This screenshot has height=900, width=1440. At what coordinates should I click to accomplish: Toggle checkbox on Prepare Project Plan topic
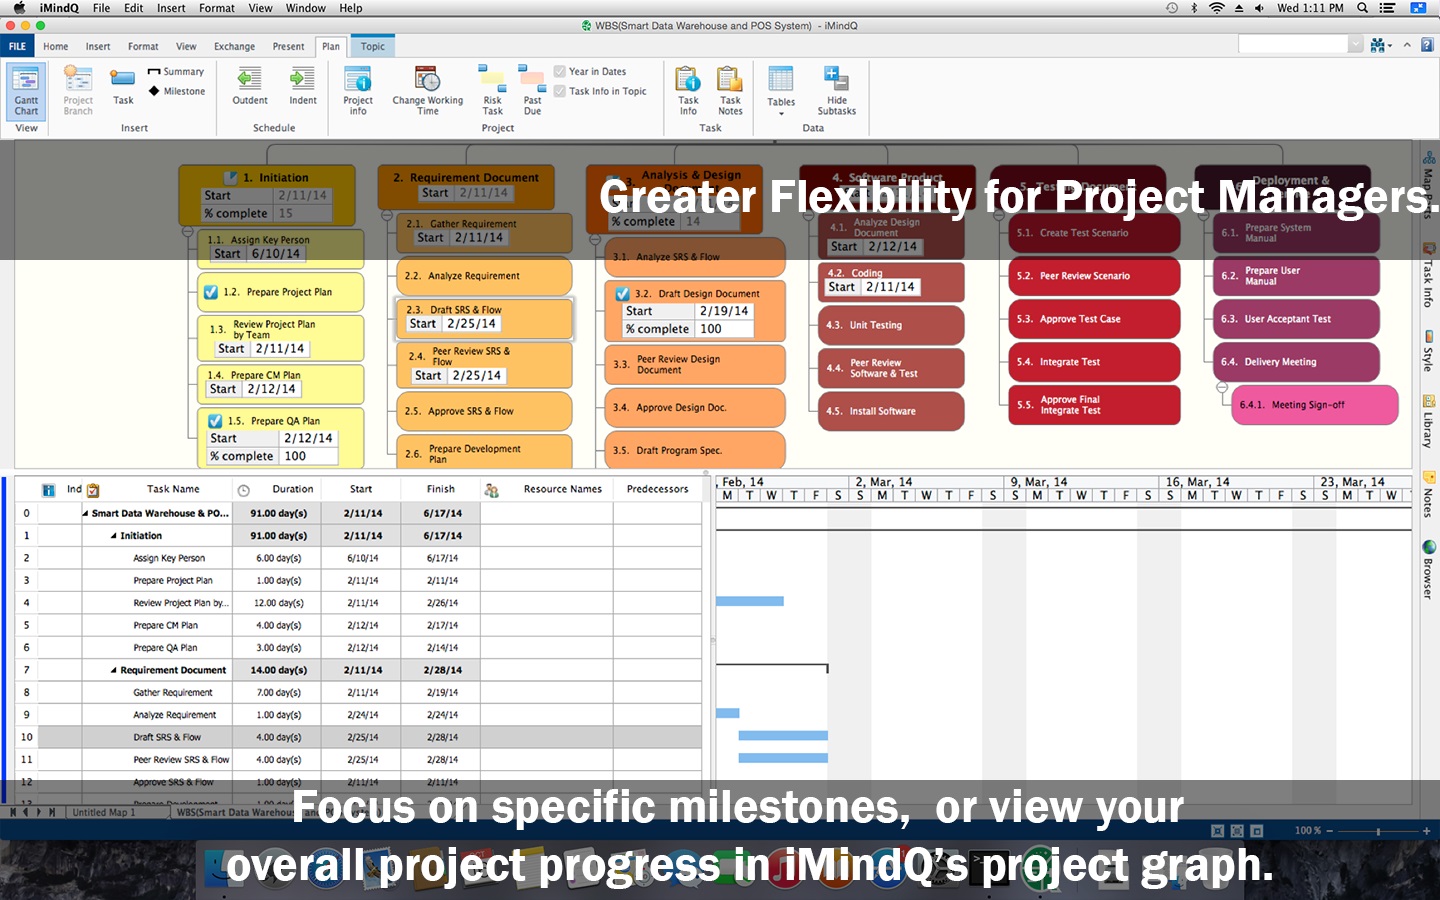click(x=211, y=292)
